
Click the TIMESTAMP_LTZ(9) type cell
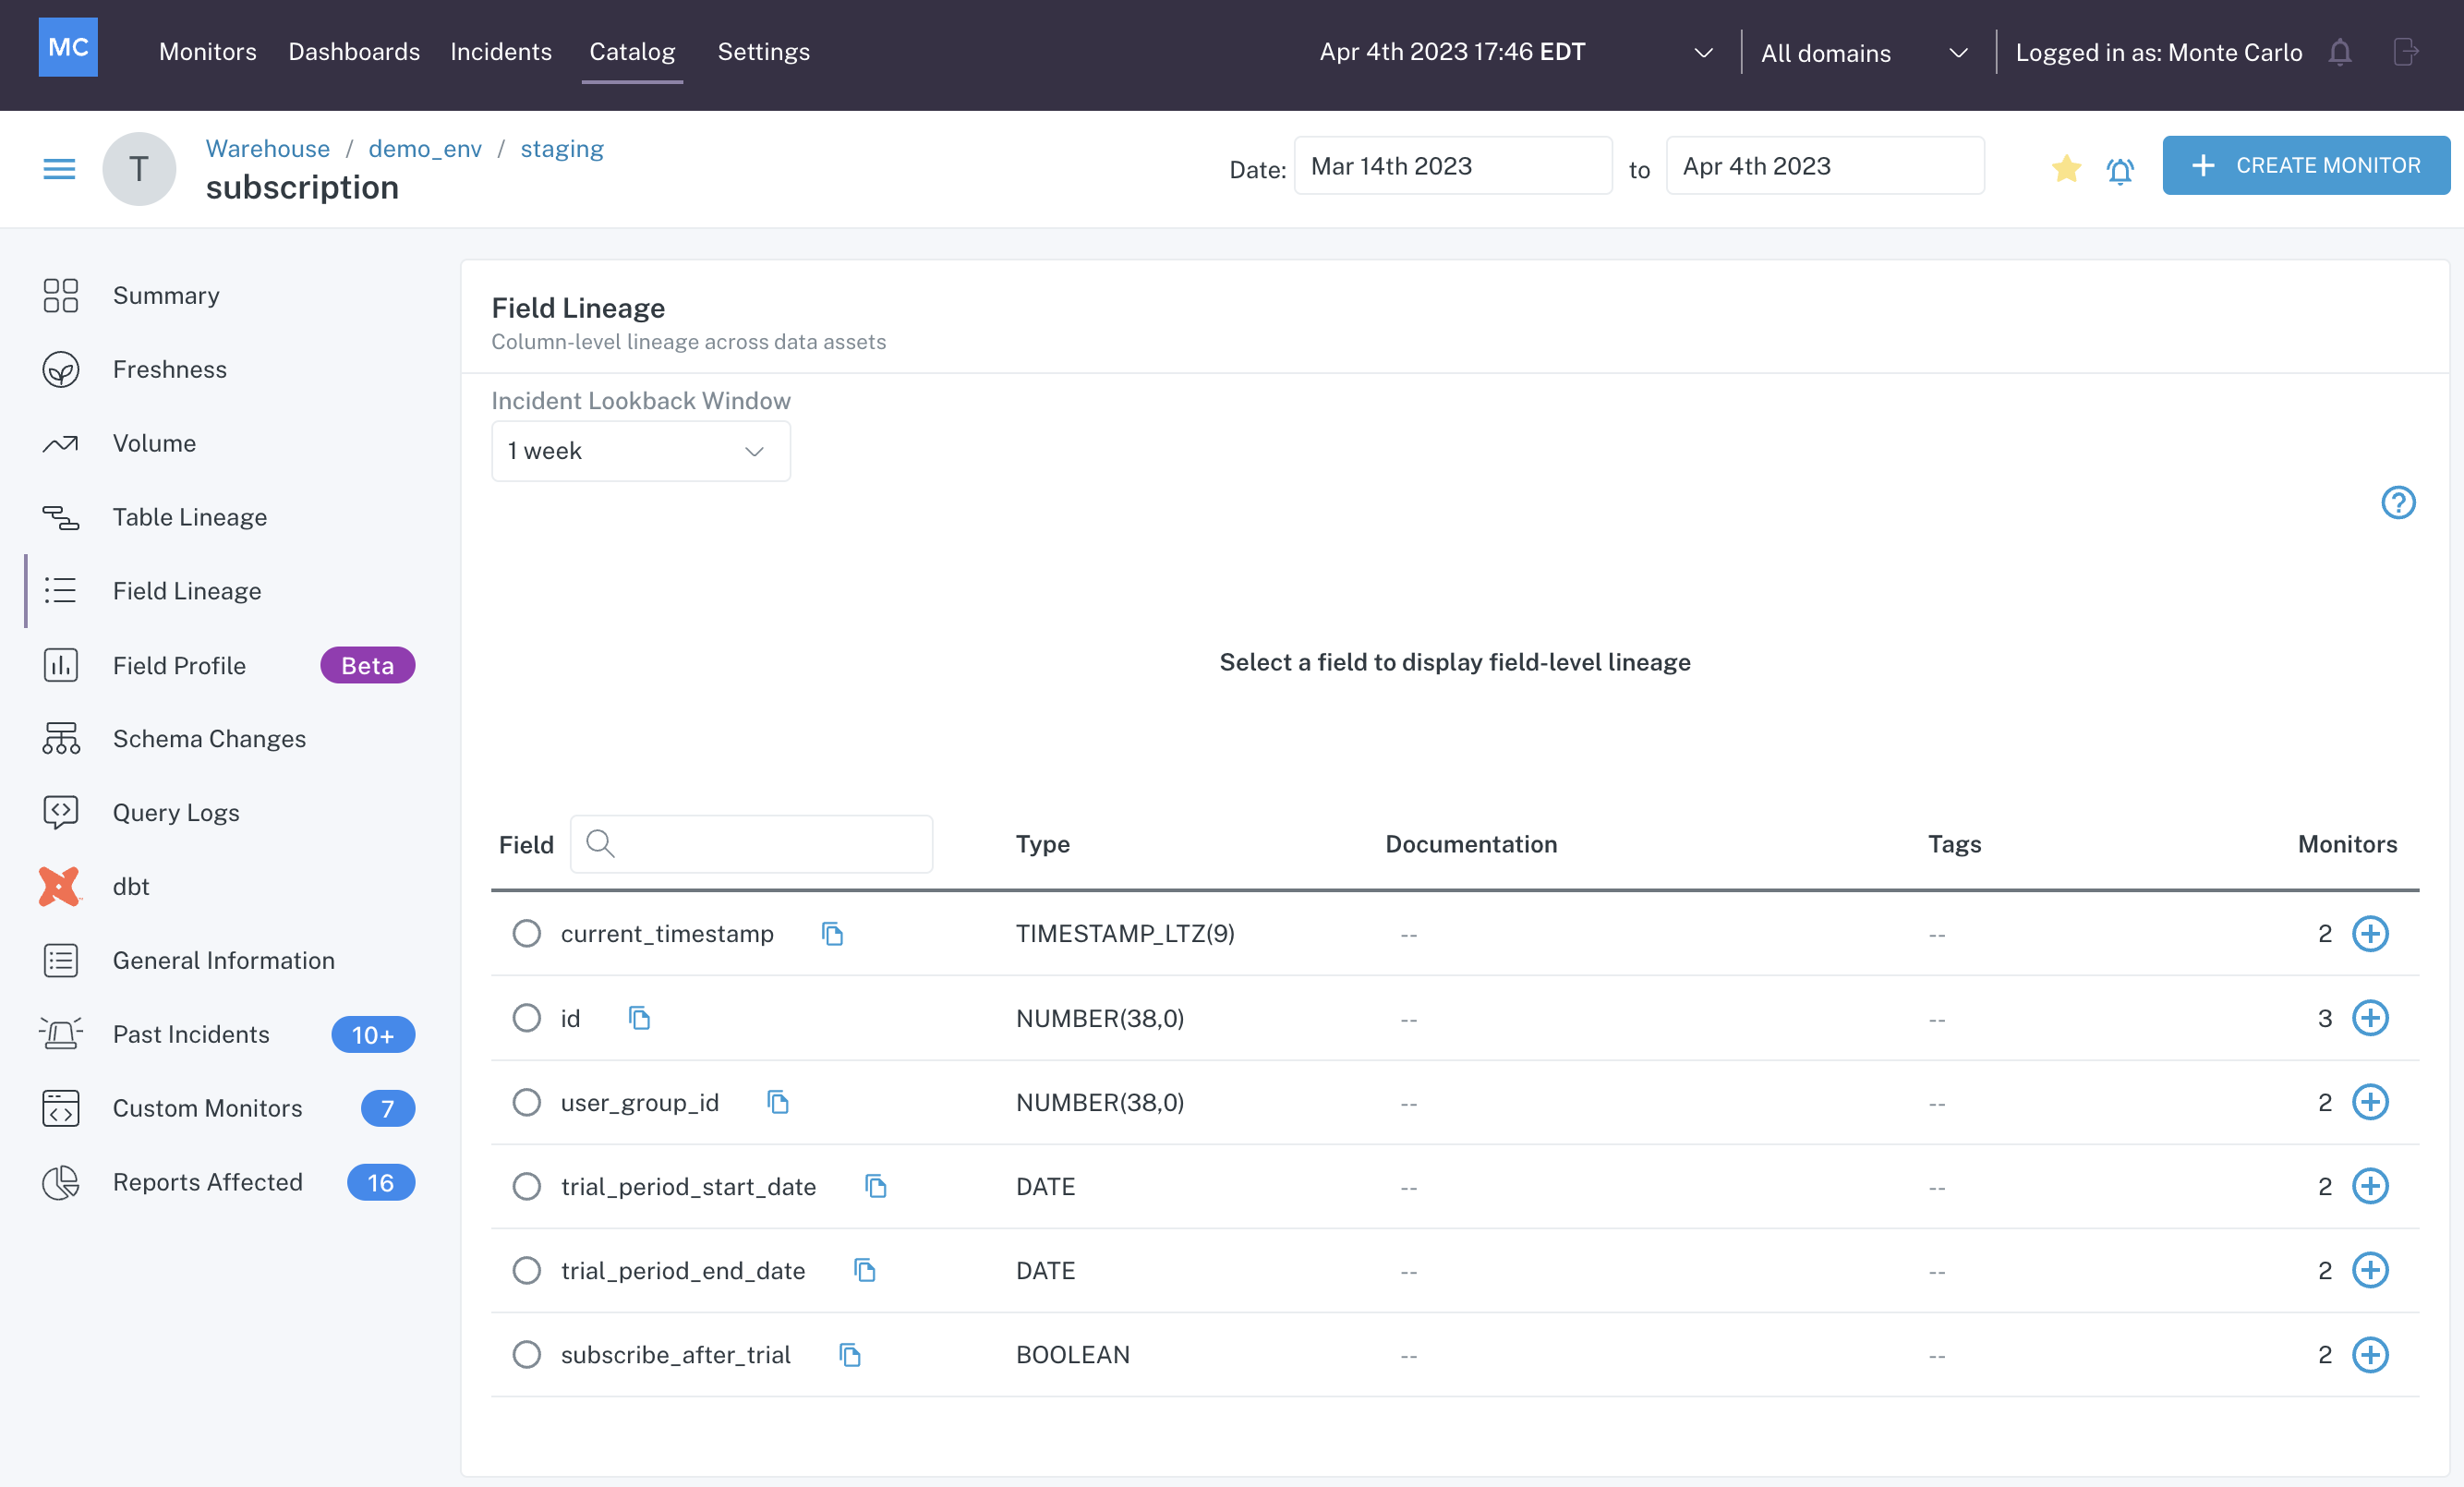(1125, 933)
